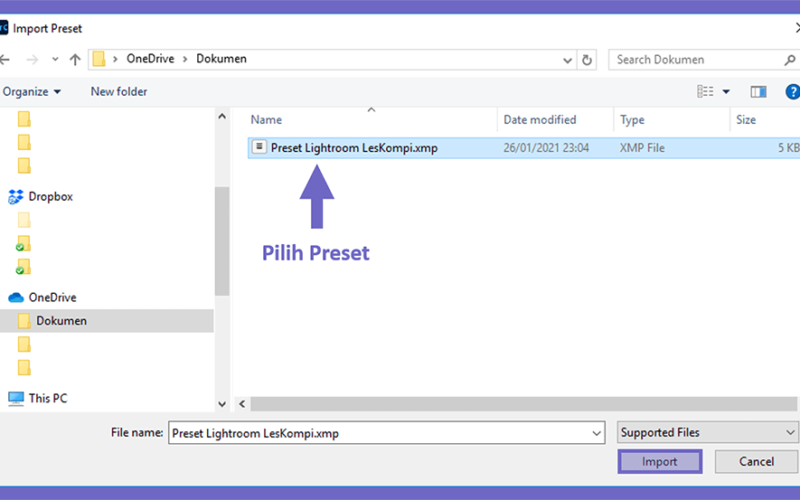Go up one folder level
Screen dimensions: 800x500
(x=75, y=60)
